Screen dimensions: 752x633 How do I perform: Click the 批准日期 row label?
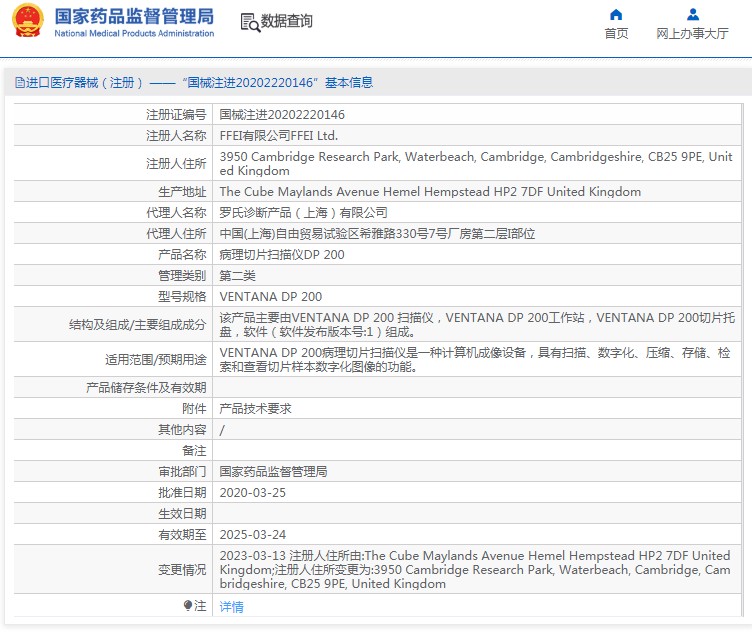[182, 493]
